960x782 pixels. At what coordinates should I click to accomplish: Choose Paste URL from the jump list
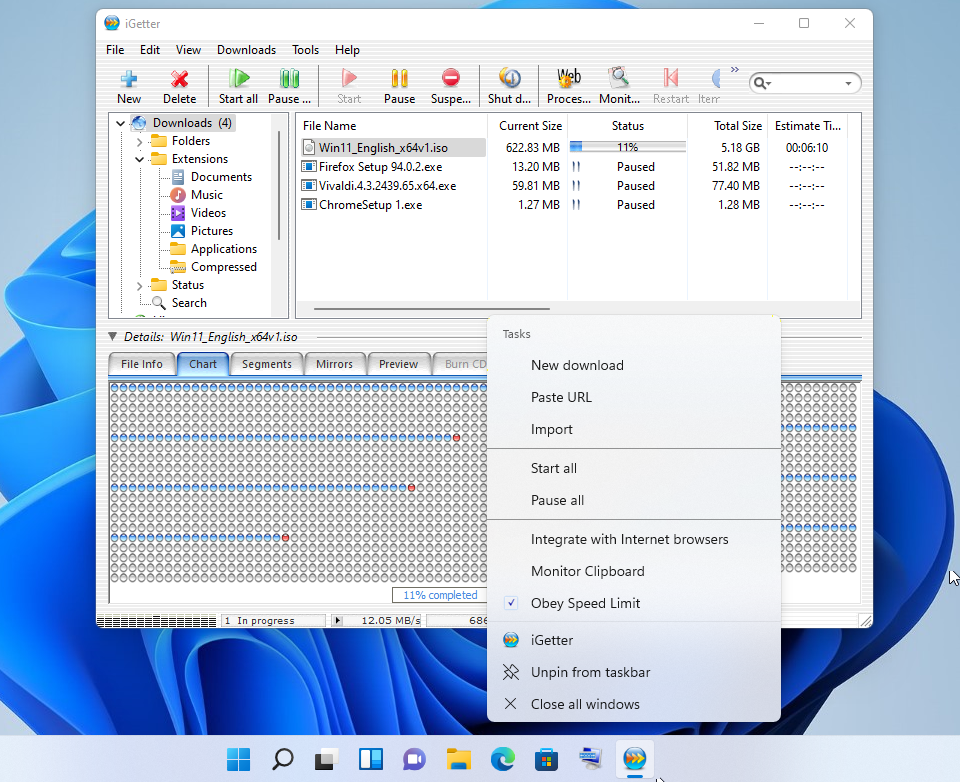pos(561,397)
